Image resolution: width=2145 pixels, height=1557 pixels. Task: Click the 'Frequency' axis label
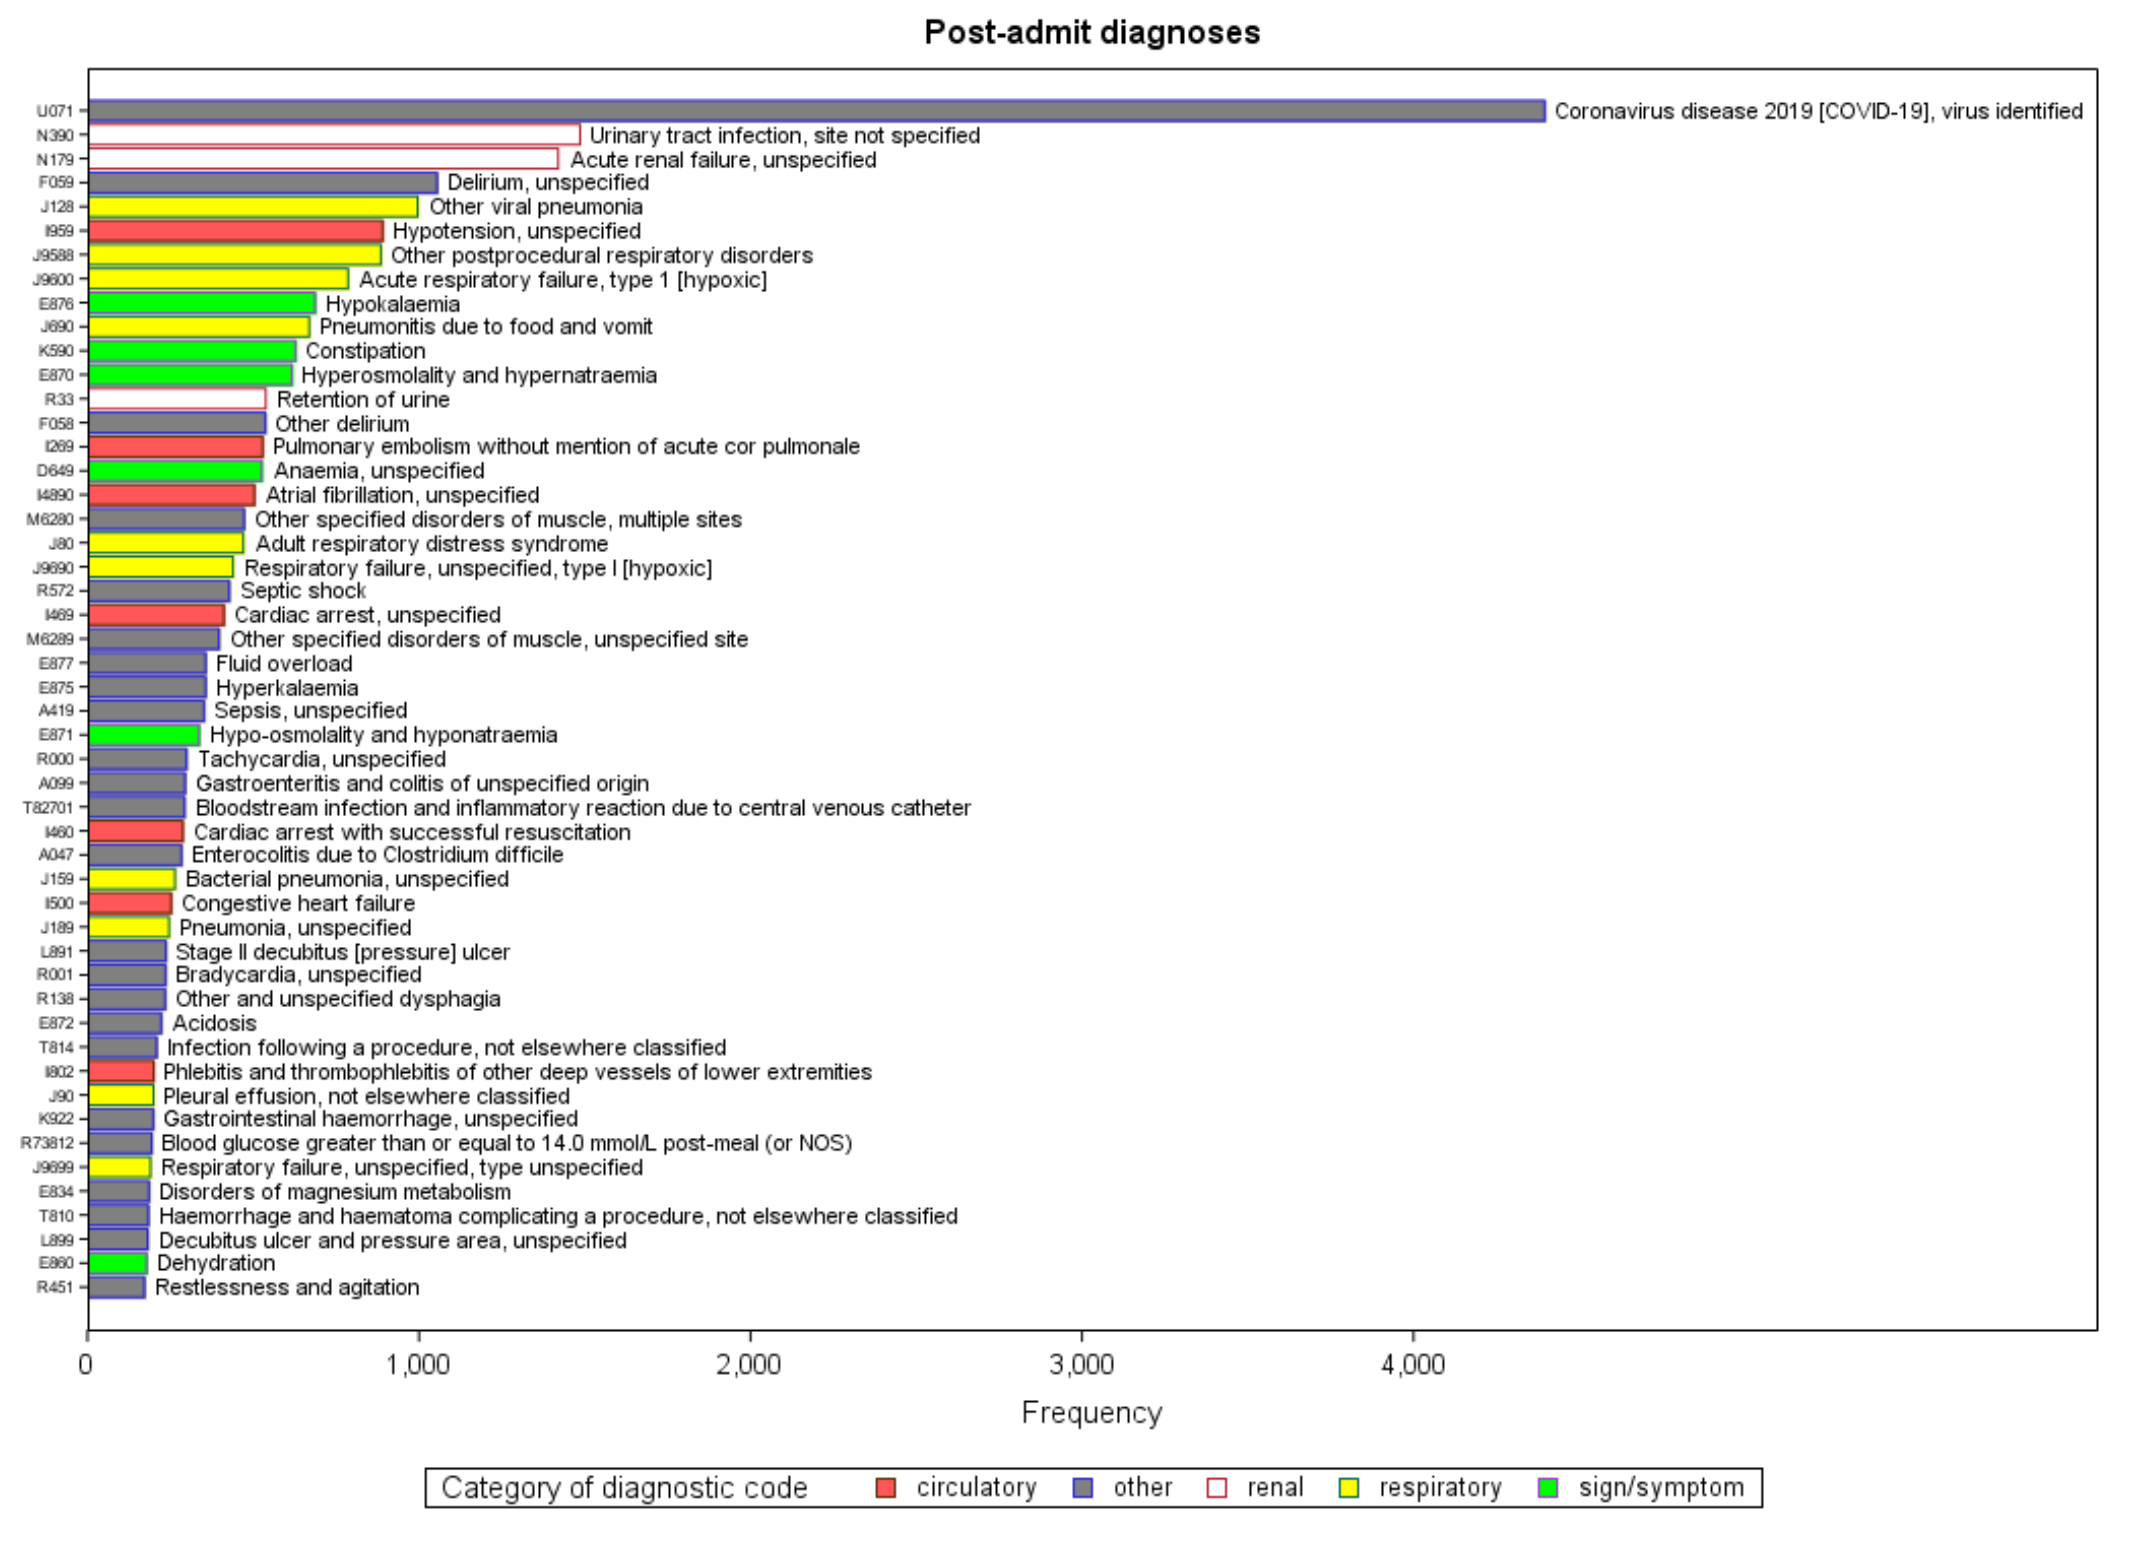1091,1412
